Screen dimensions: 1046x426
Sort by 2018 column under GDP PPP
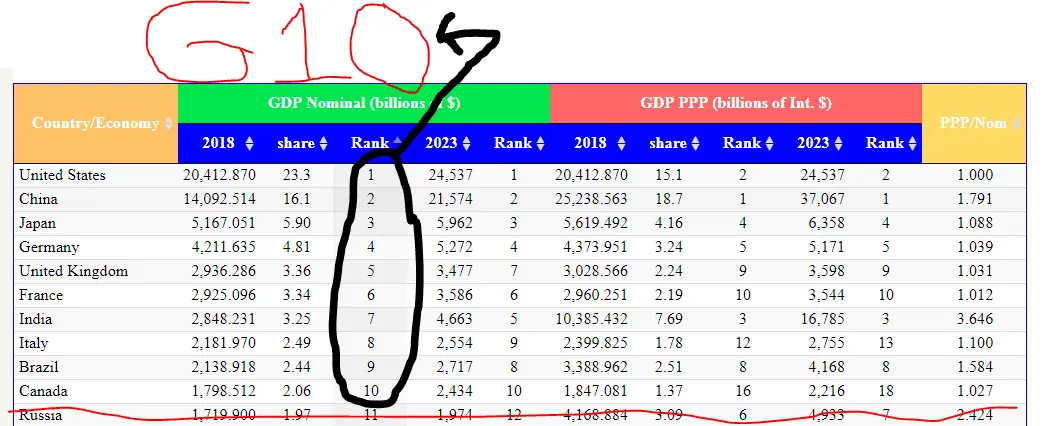tap(600, 143)
